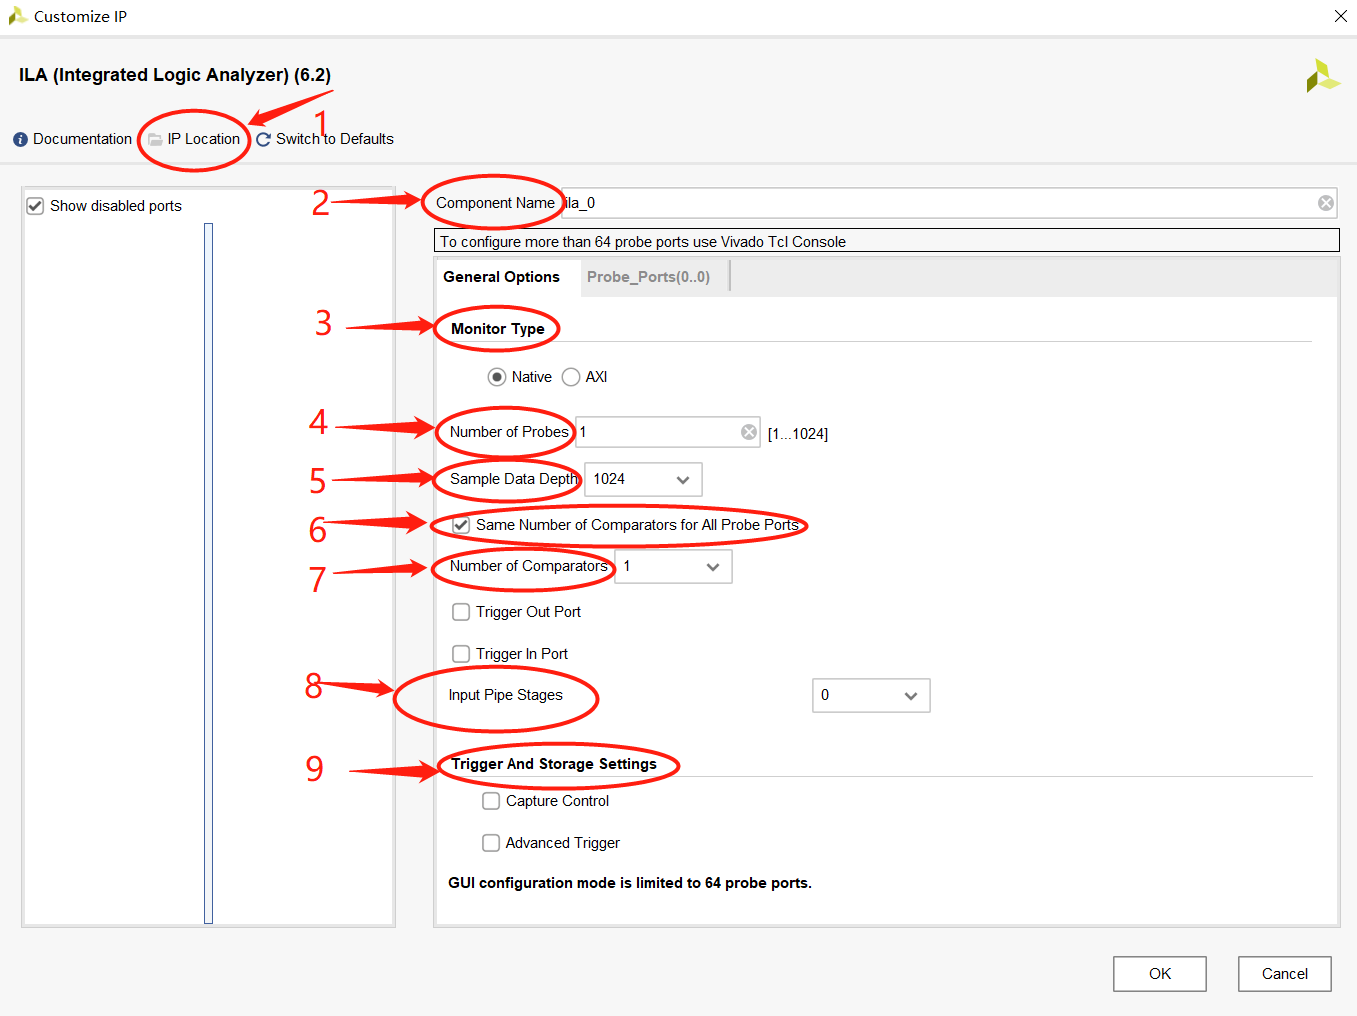Click the Cancel button

(1285, 974)
